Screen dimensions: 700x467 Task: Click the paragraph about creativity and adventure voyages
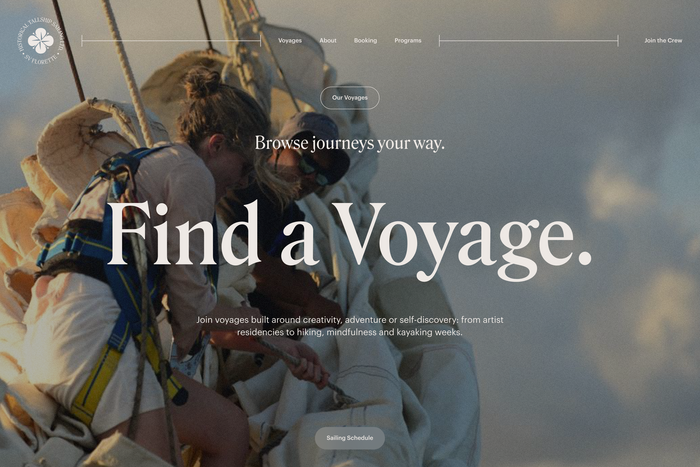click(x=350, y=326)
